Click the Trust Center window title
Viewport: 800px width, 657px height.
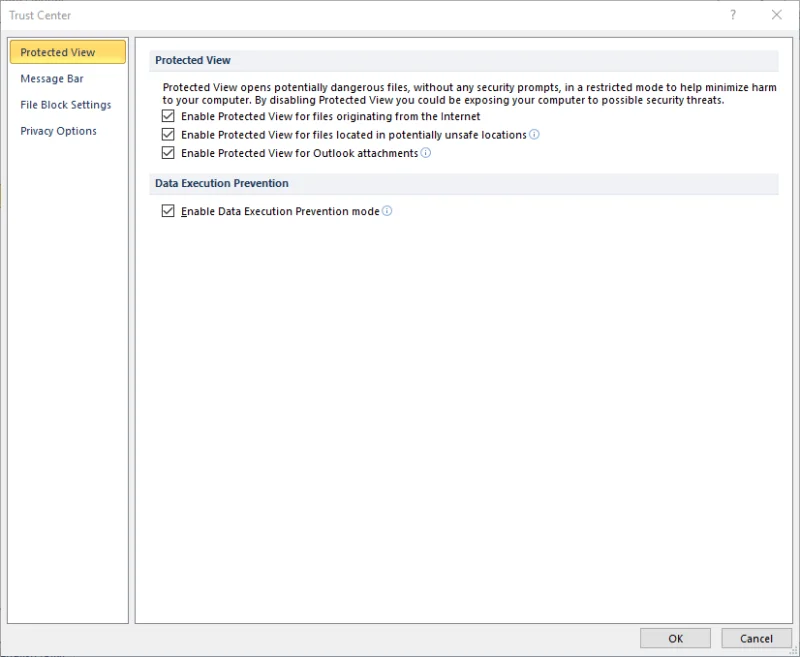pos(40,15)
